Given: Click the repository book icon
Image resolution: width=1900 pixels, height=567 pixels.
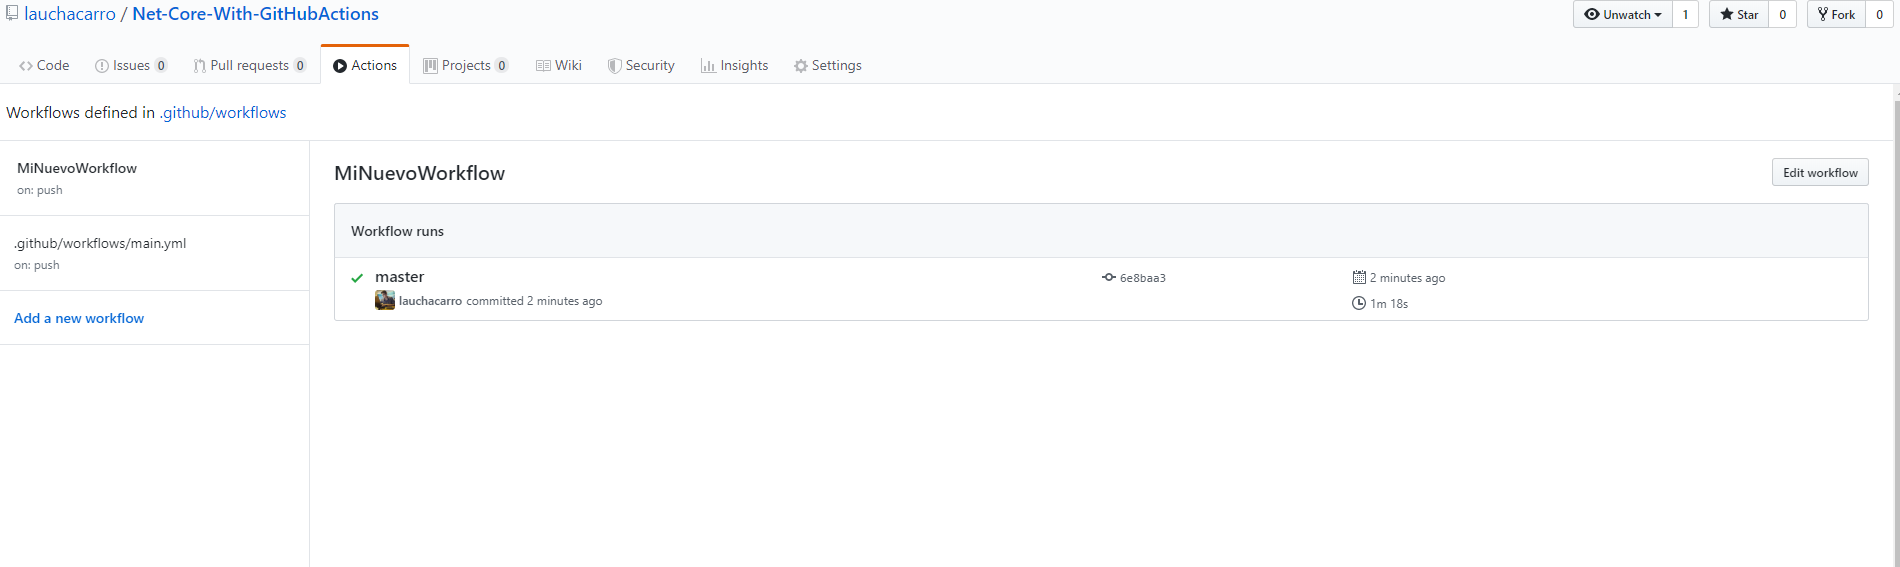Looking at the screenshot, I should (x=12, y=13).
